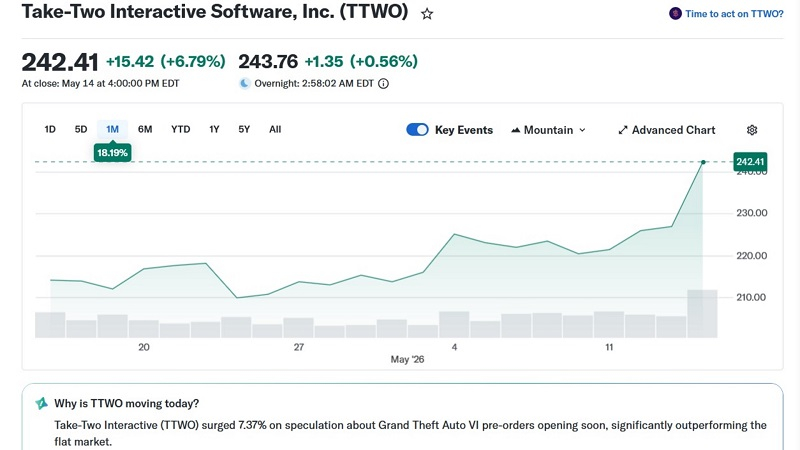Add TTWO to watchlist with star icon
This screenshot has height=450, width=800.
[x=427, y=14]
